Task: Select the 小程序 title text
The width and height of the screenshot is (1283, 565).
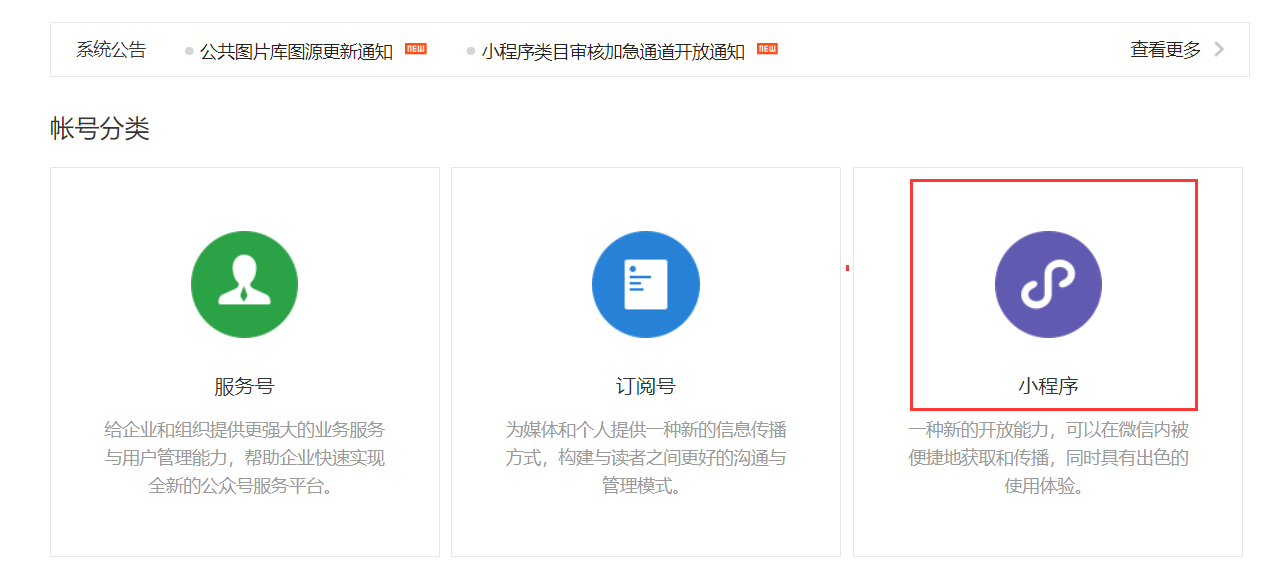Action: pyautogui.click(x=1048, y=386)
